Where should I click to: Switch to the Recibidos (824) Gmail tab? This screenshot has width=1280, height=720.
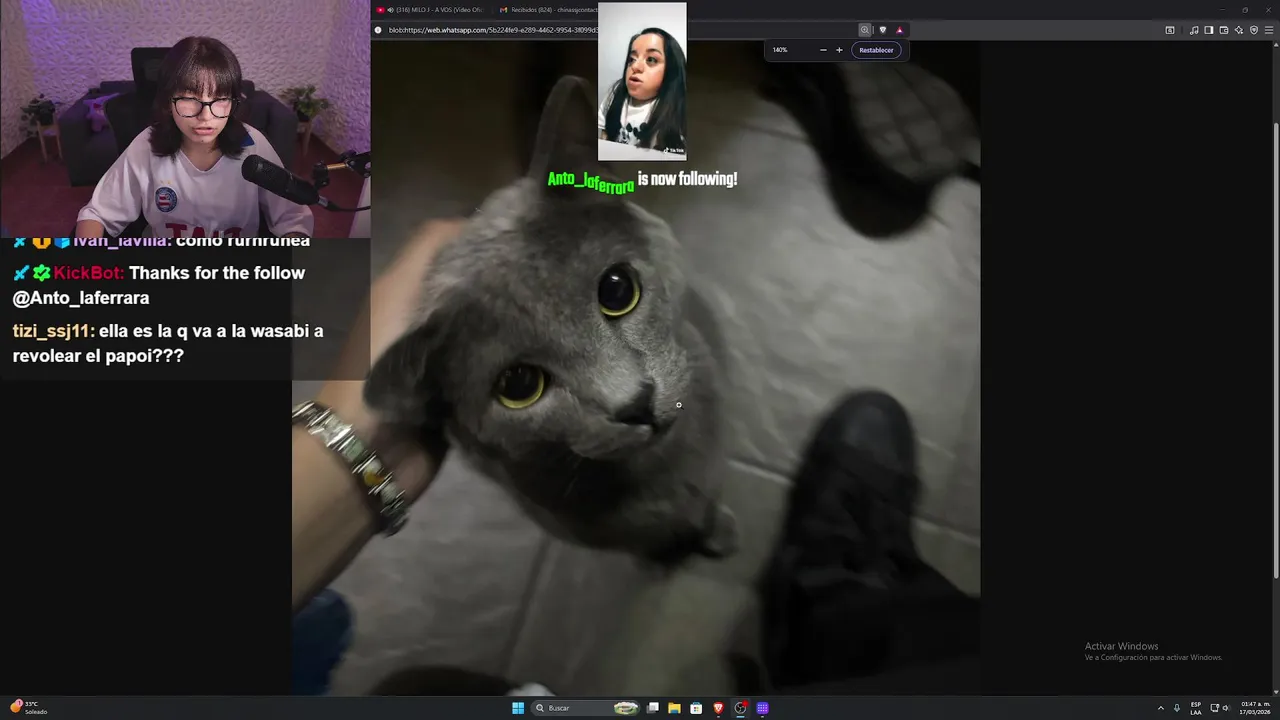(548, 10)
